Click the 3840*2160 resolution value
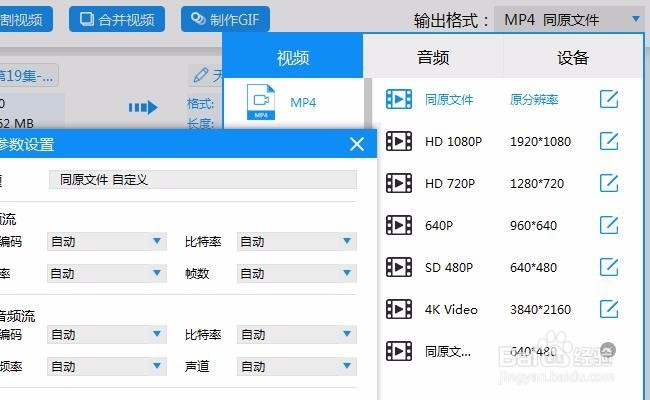Screen dimensions: 650x400 pyautogui.click(x=541, y=309)
